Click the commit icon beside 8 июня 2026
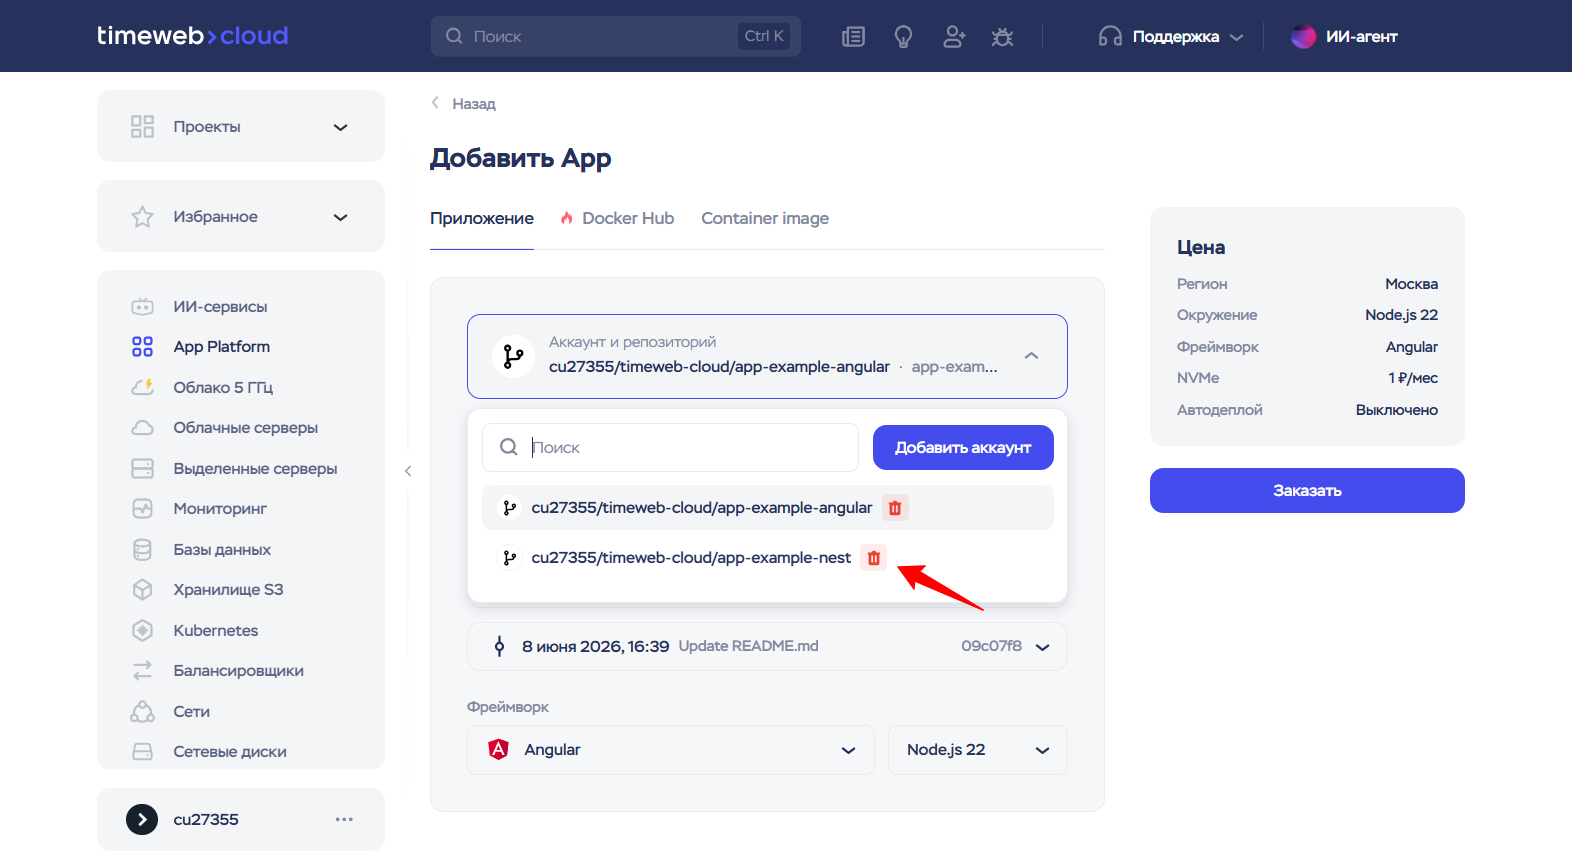This screenshot has height=861, width=1572. pyautogui.click(x=500, y=646)
